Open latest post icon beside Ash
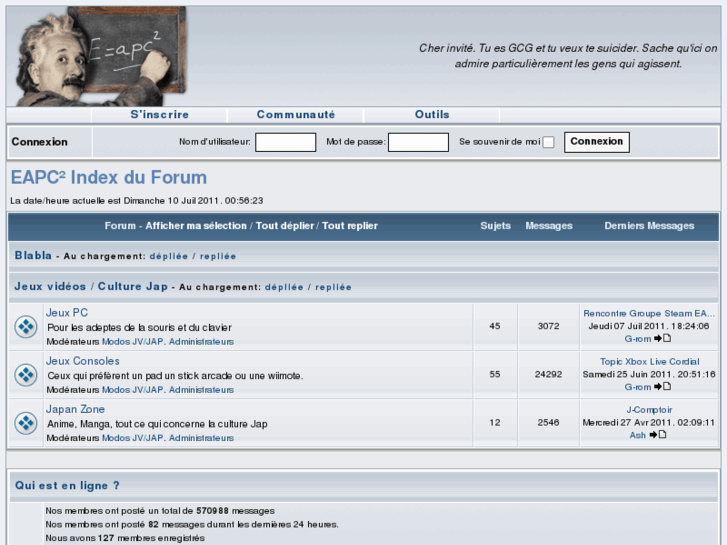 click(x=658, y=435)
